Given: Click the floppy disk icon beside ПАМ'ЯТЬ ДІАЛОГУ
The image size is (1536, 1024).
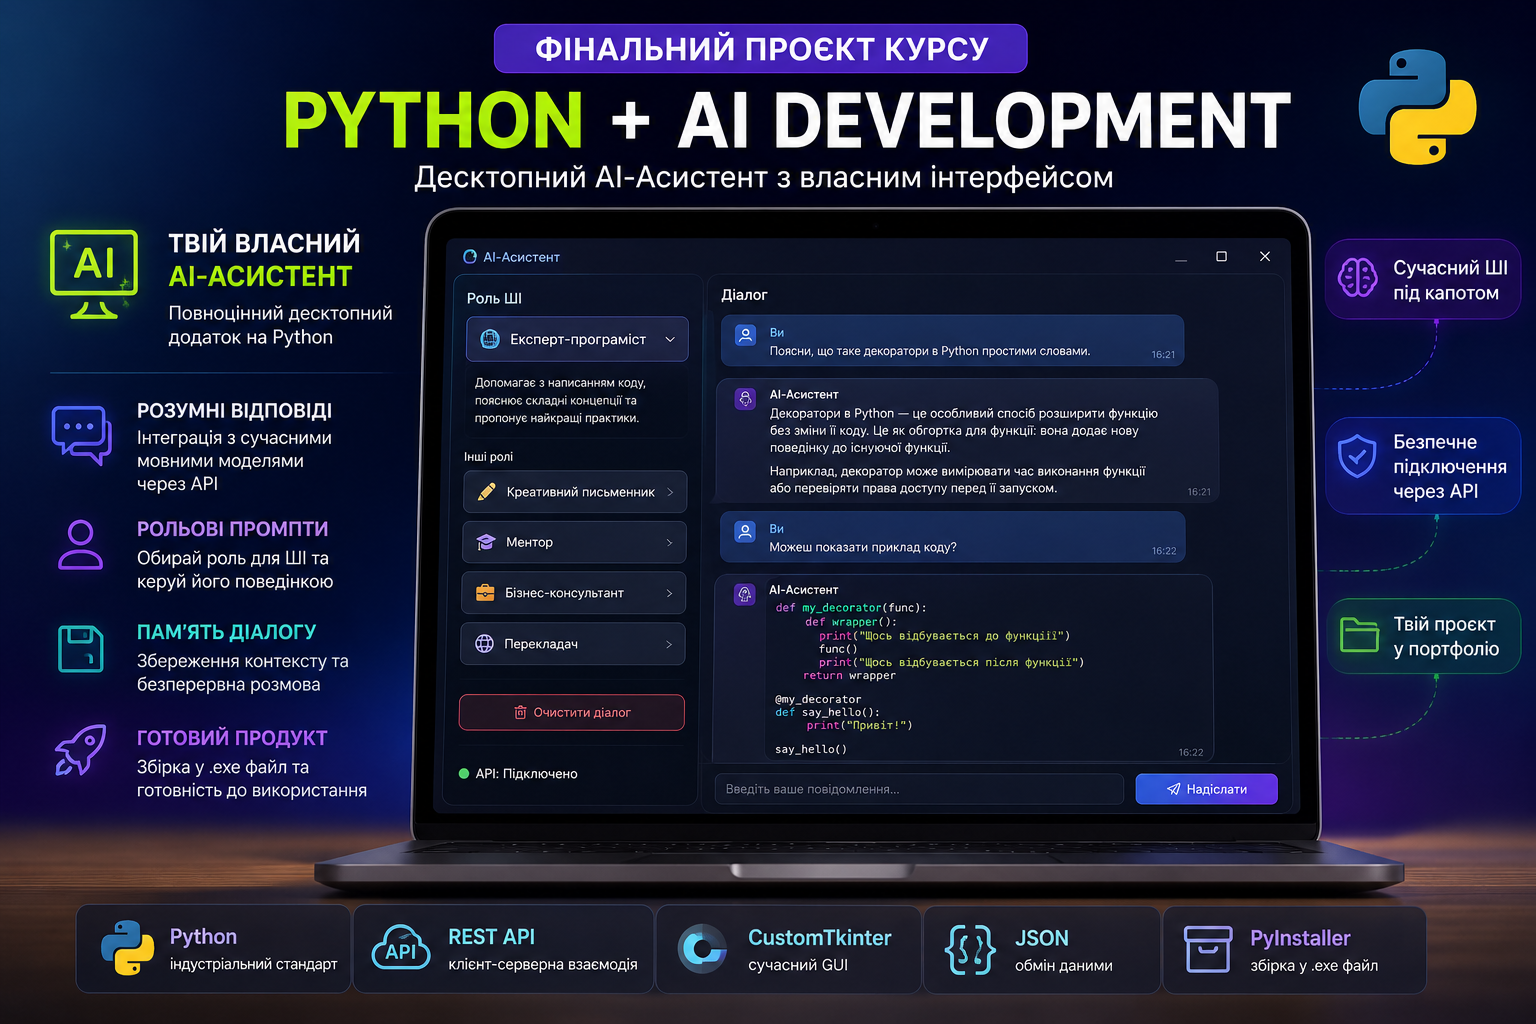Looking at the screenshot, I should tap(81, 649).
